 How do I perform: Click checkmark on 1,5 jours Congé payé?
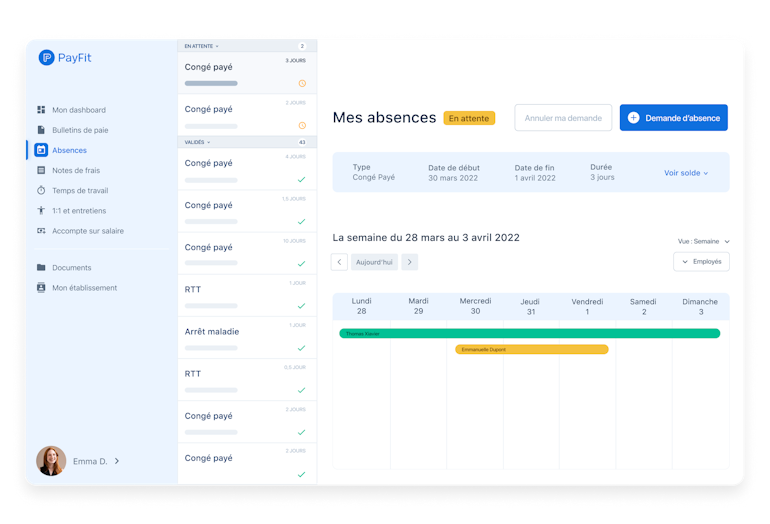(x=302, y=221)
